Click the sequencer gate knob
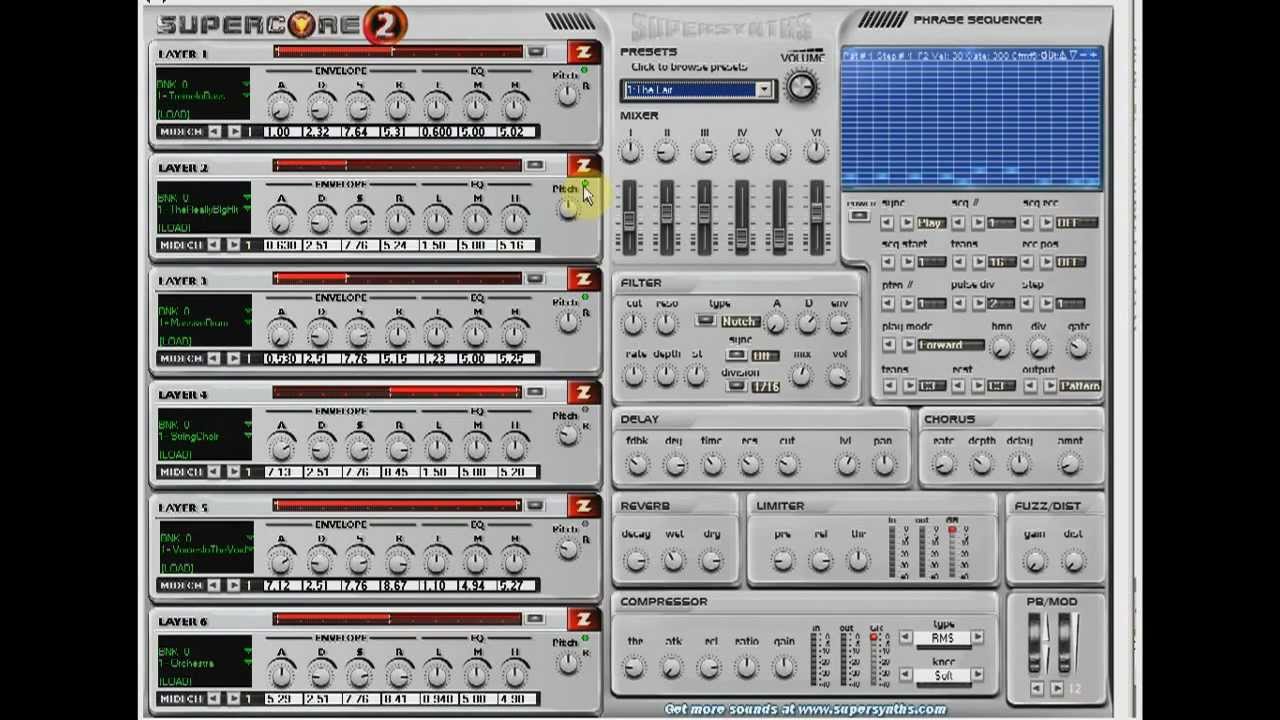1280x720 pixels. pos(1078,346)
